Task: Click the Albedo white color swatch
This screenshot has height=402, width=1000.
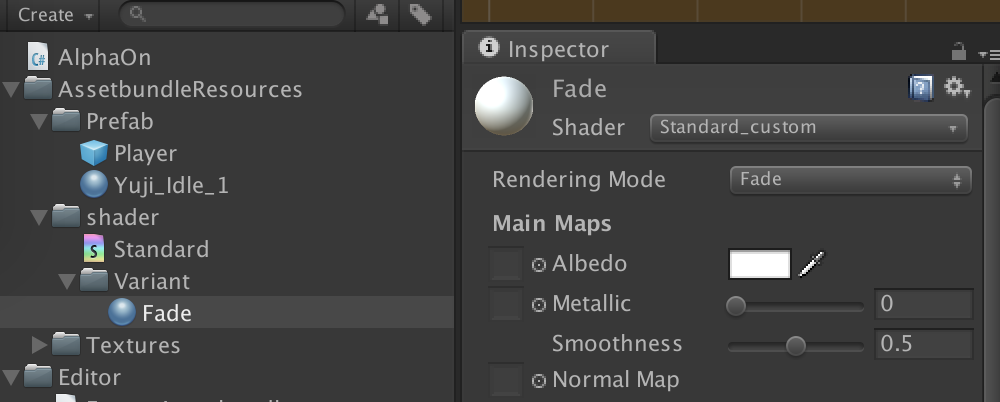Action: 760,264
